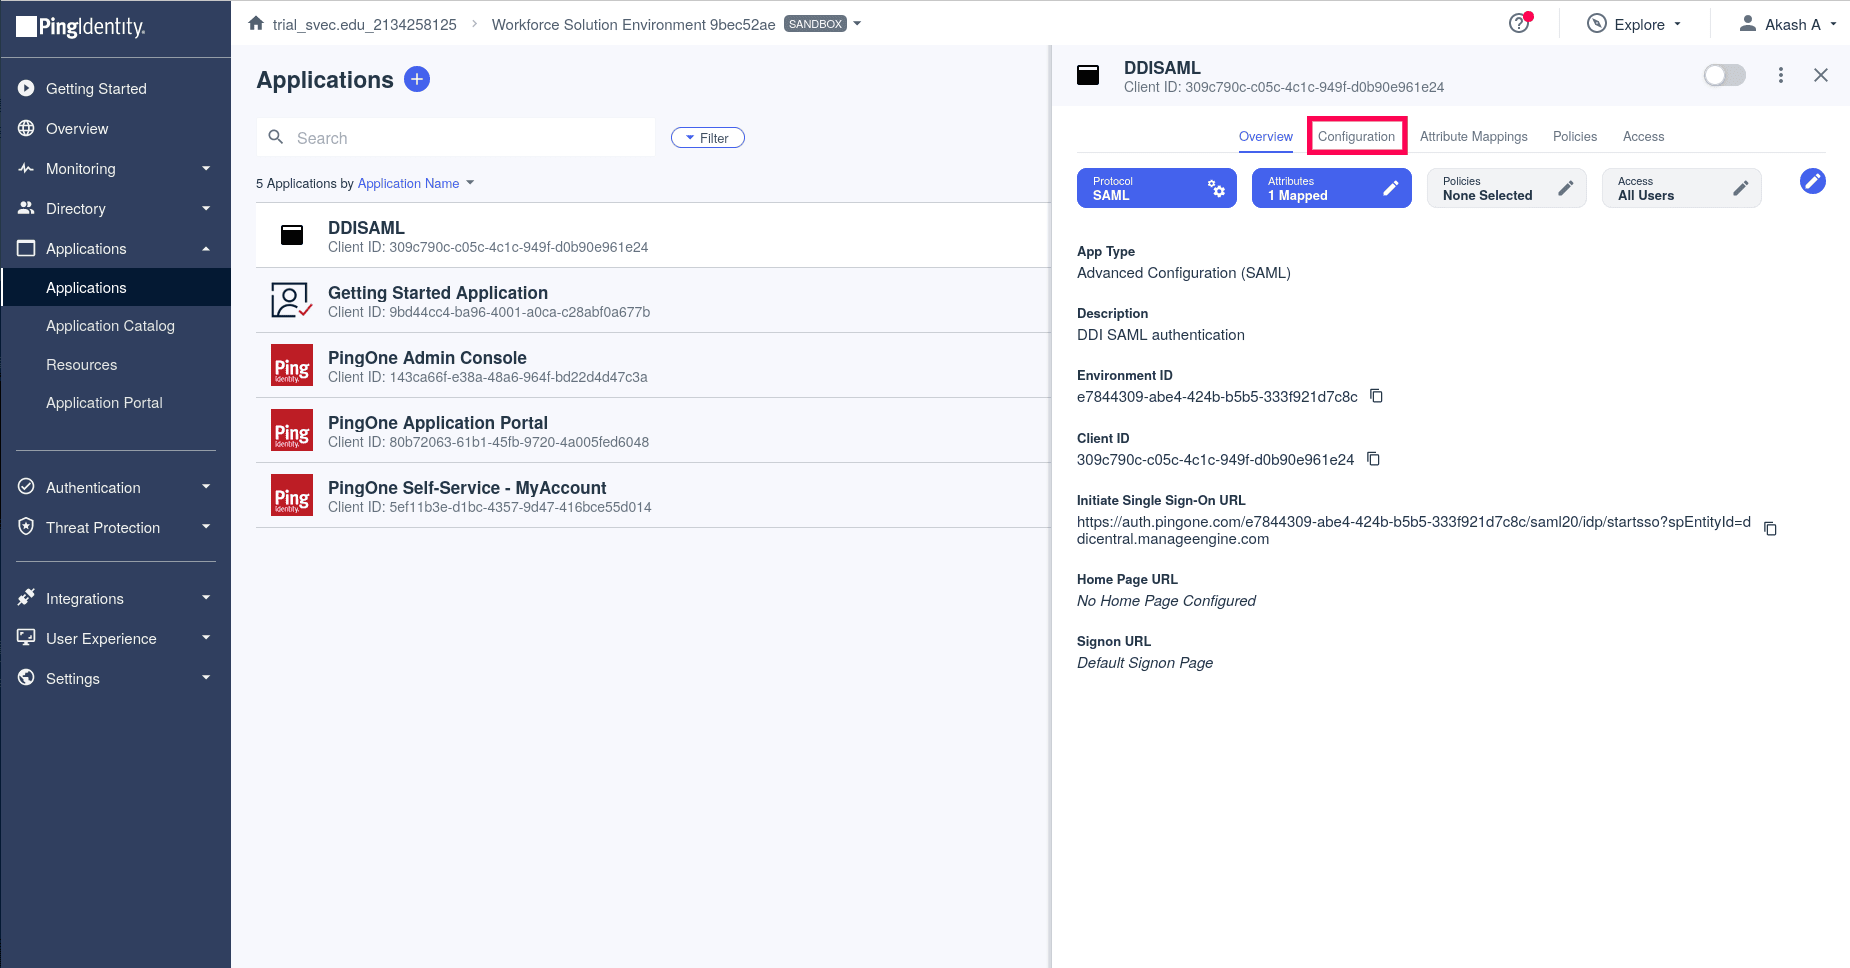
Task: Click the applications Search field
Action: pyautogui.click(x=455, y=137)
